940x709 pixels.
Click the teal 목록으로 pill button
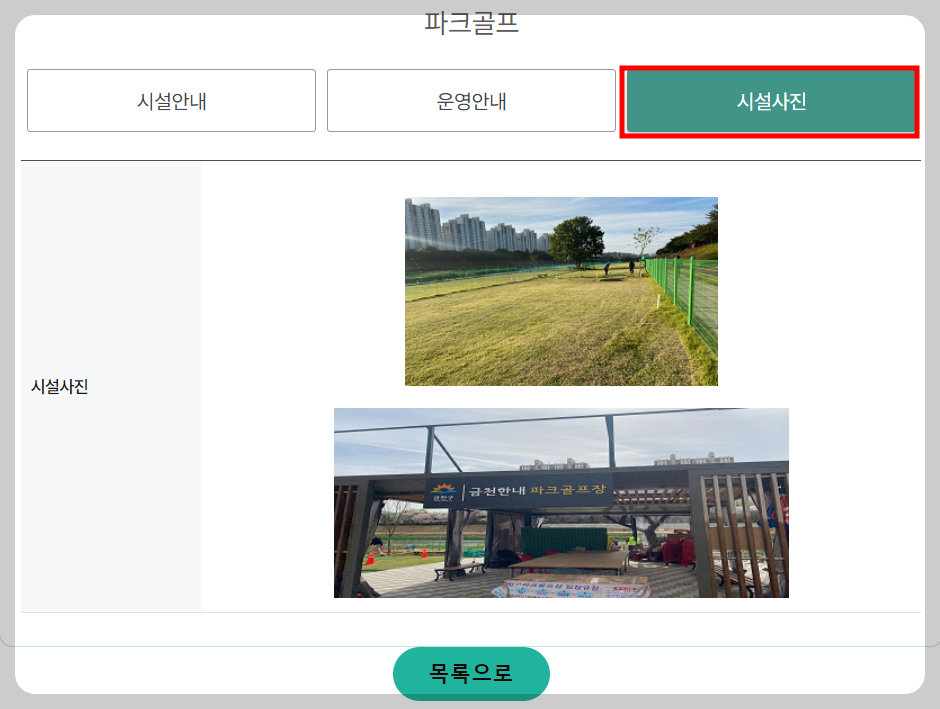pos(470,674)
